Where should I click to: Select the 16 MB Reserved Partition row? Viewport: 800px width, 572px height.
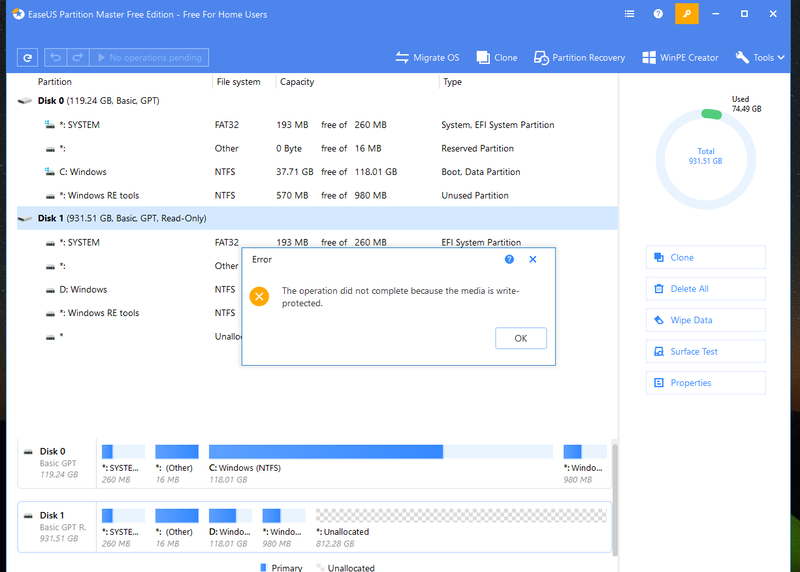pyautogui.click(x=317, y=148)
